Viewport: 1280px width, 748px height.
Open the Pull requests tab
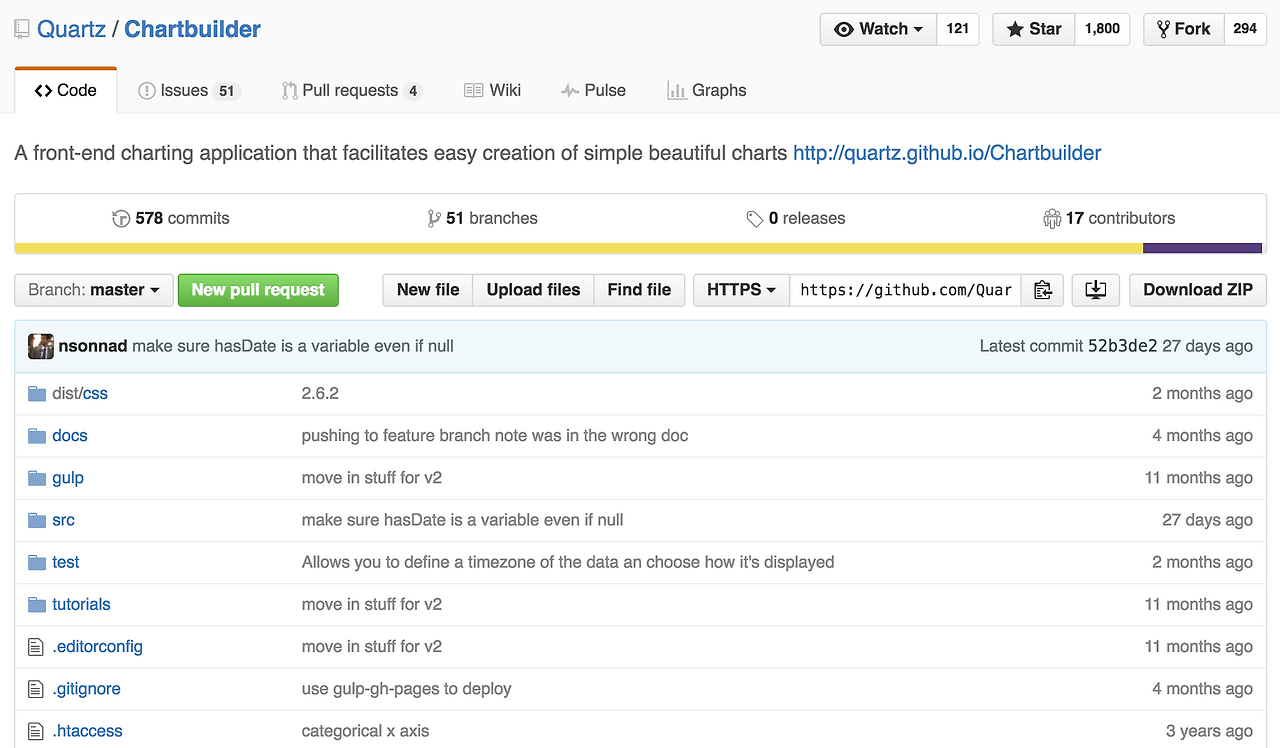351,90
